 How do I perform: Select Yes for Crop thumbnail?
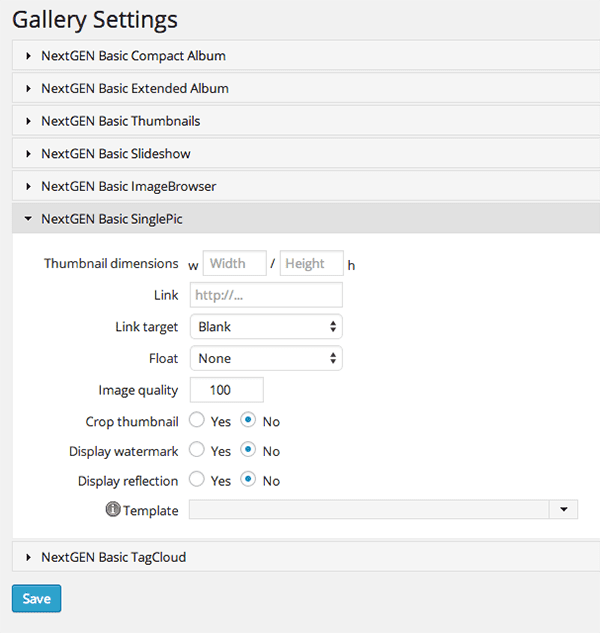click(x=197, y=420)
